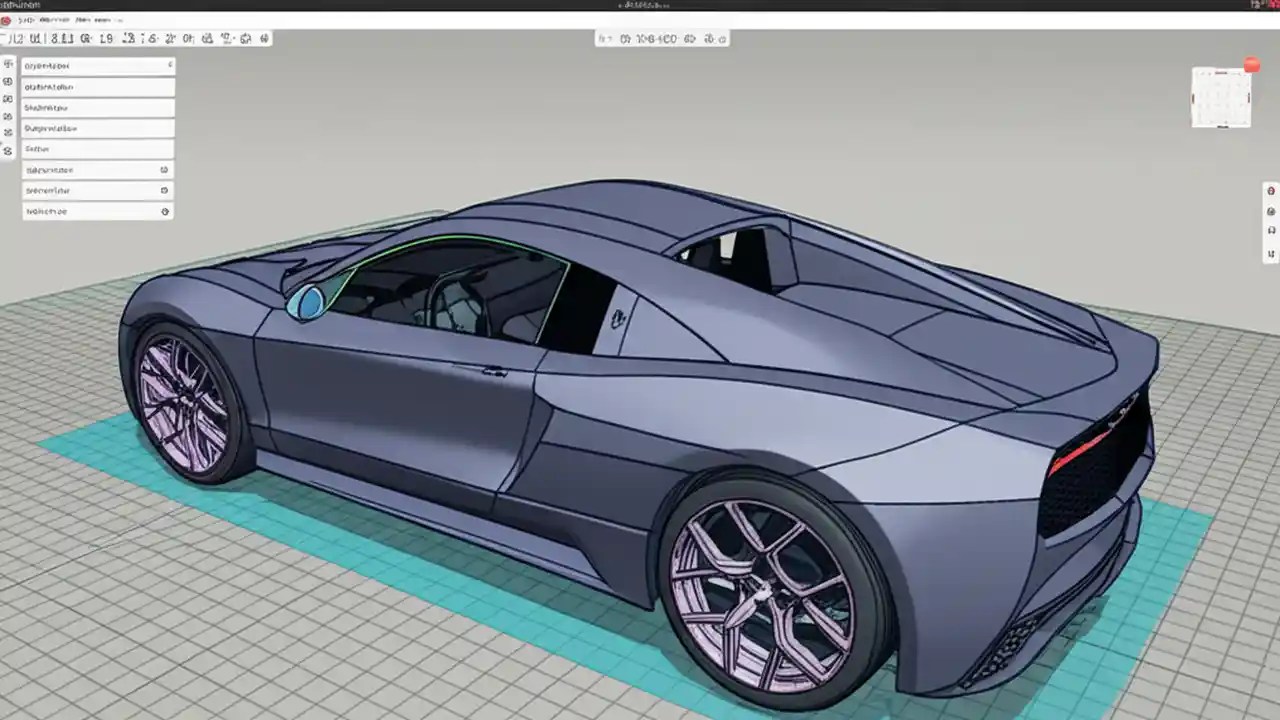The image size is (1280, 720).
Task: Toggle visibility on the Dimensions panel row
Action: (166, 170)
